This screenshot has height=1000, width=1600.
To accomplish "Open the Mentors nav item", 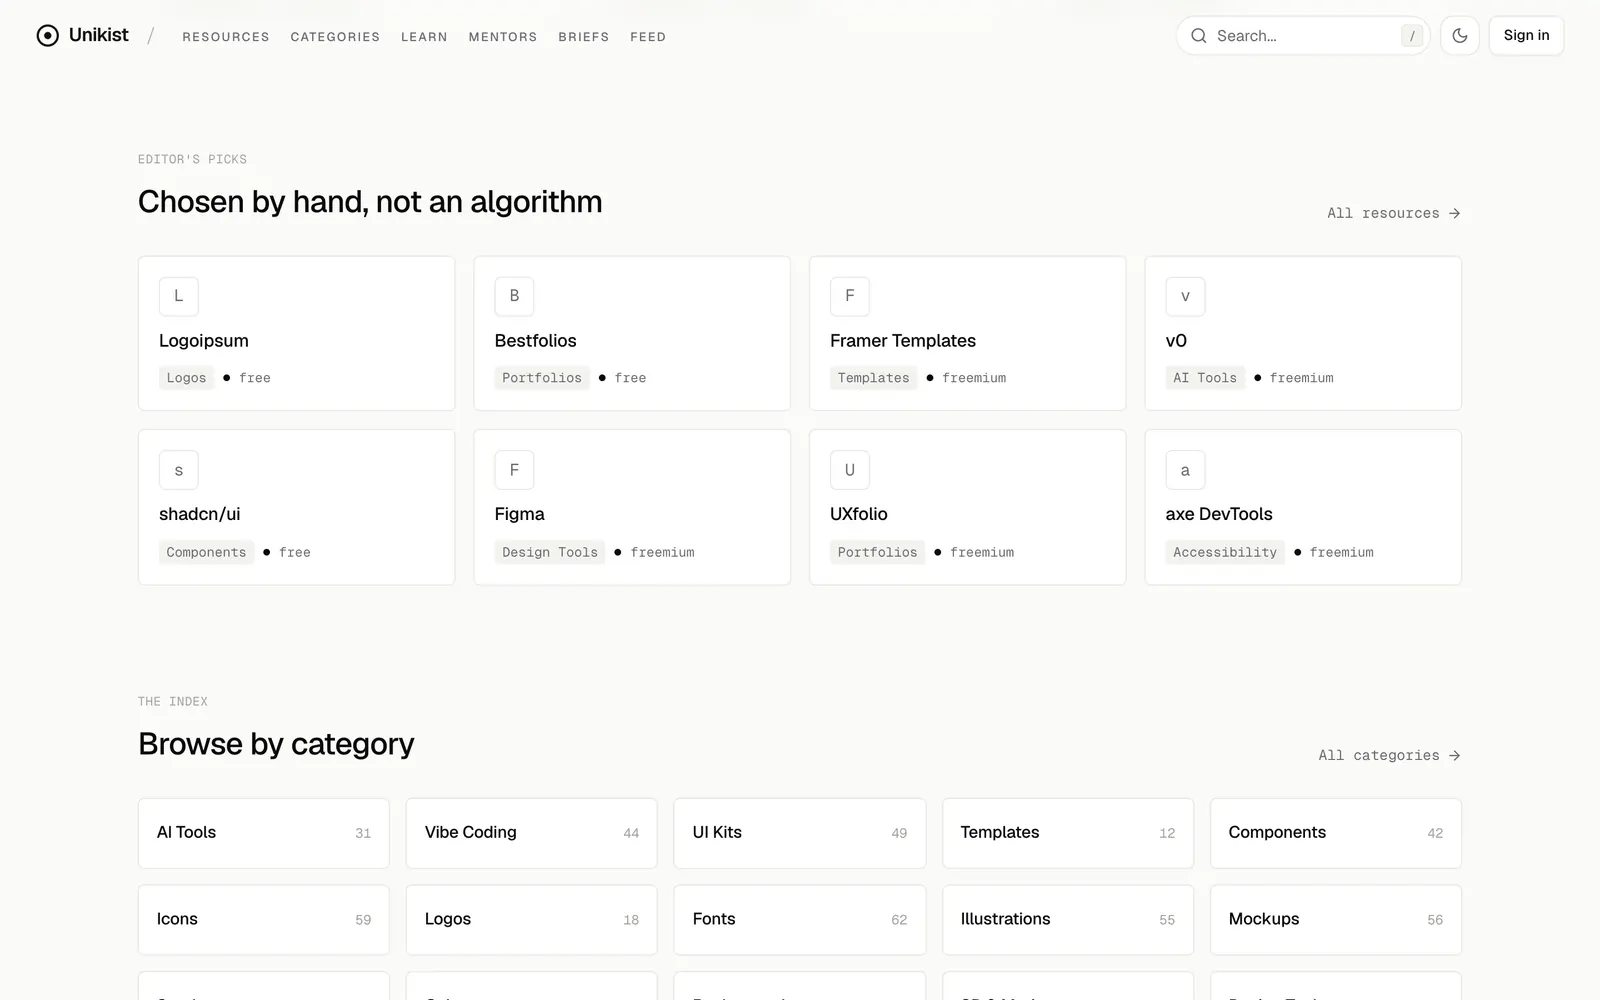I will click(x=503, y=37).
